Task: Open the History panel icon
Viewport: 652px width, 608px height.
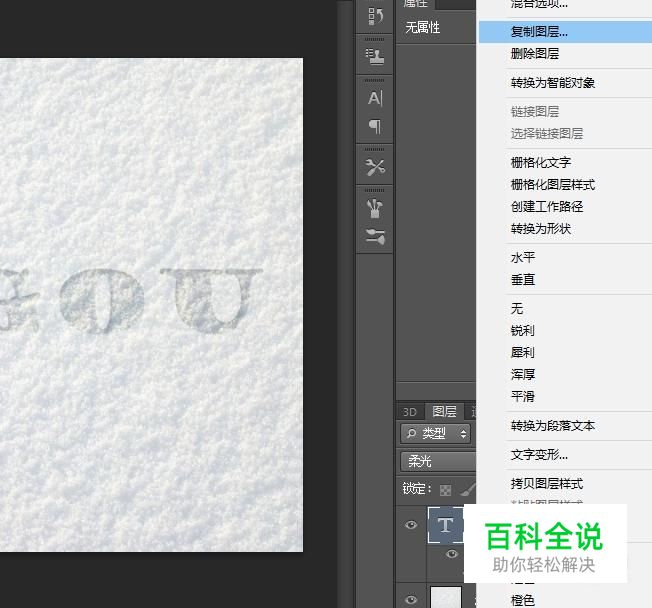Action: 375,16
